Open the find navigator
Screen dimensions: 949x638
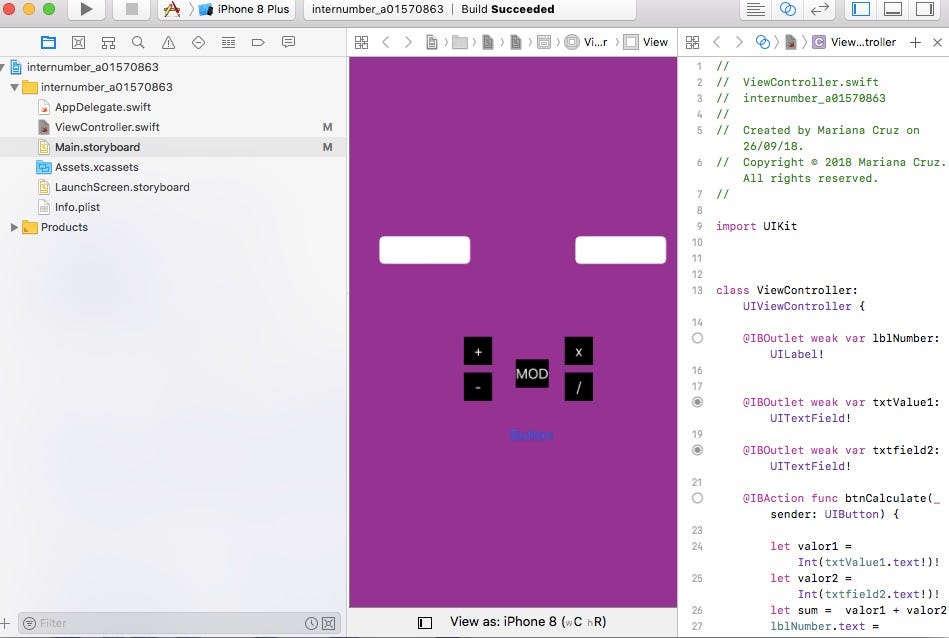point(138,42)
